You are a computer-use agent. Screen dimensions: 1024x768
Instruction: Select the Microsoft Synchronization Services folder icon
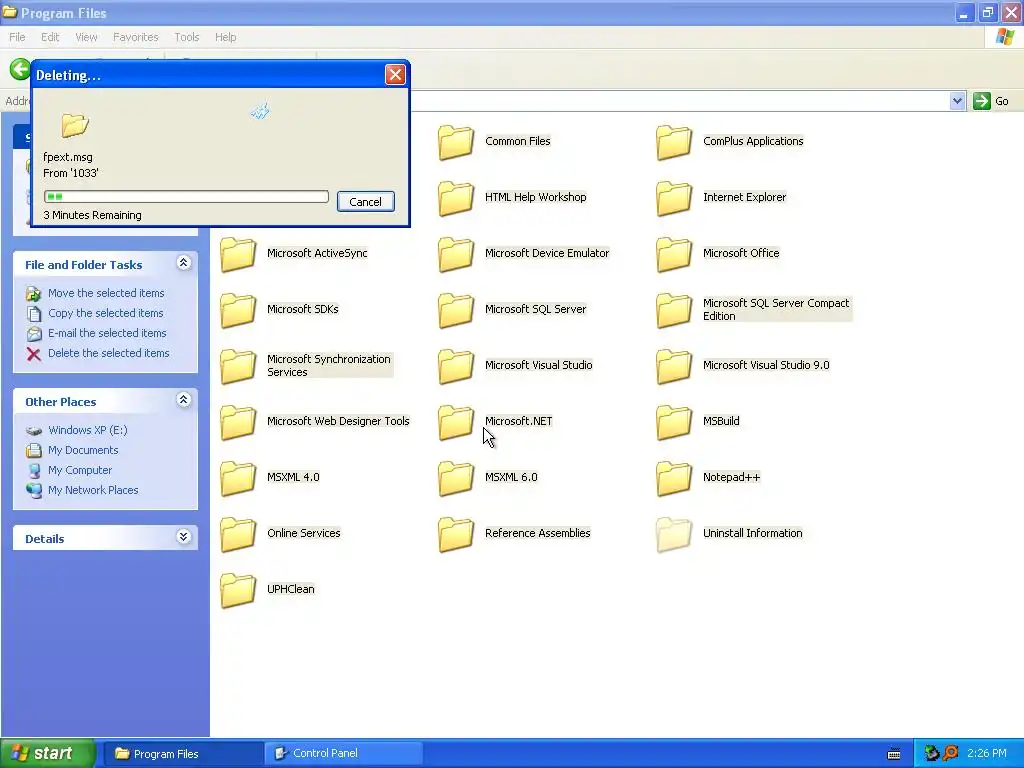(x=238, y=366)
